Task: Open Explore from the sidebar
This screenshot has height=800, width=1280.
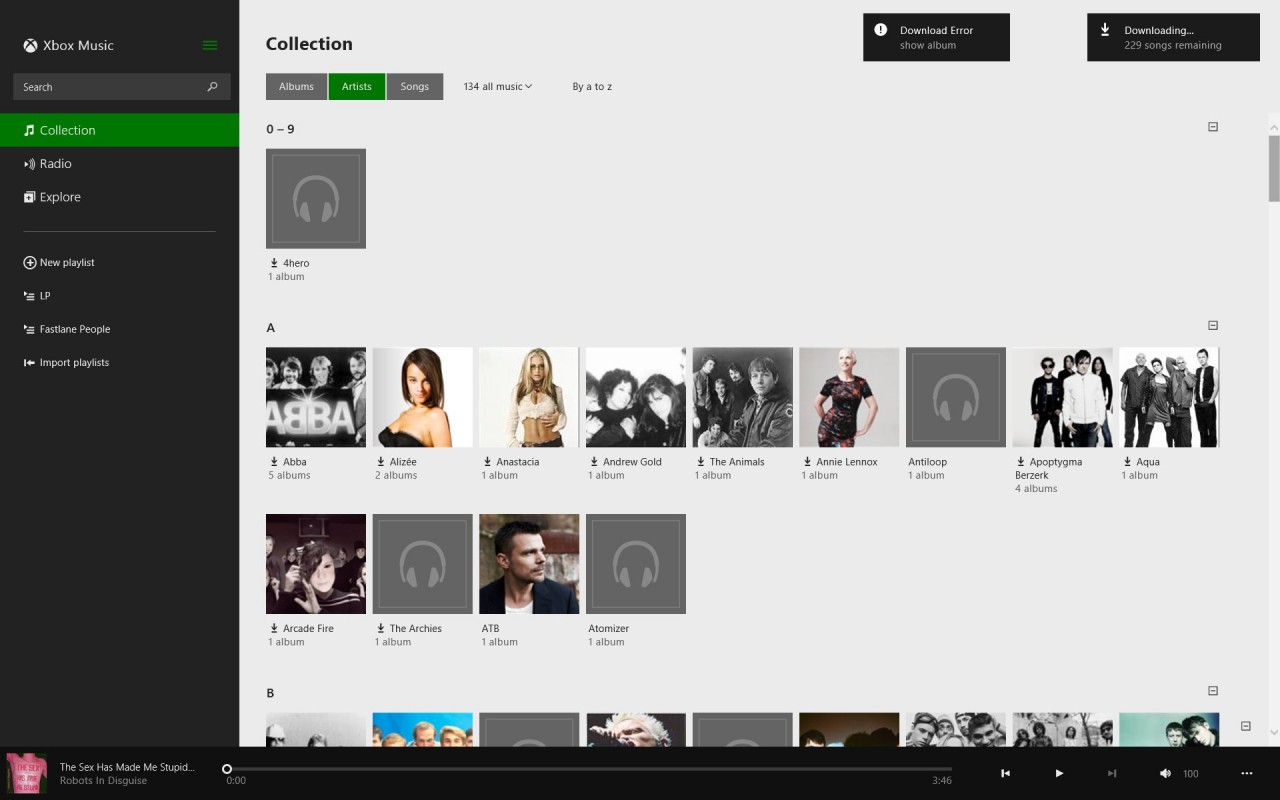Action: 60,196
